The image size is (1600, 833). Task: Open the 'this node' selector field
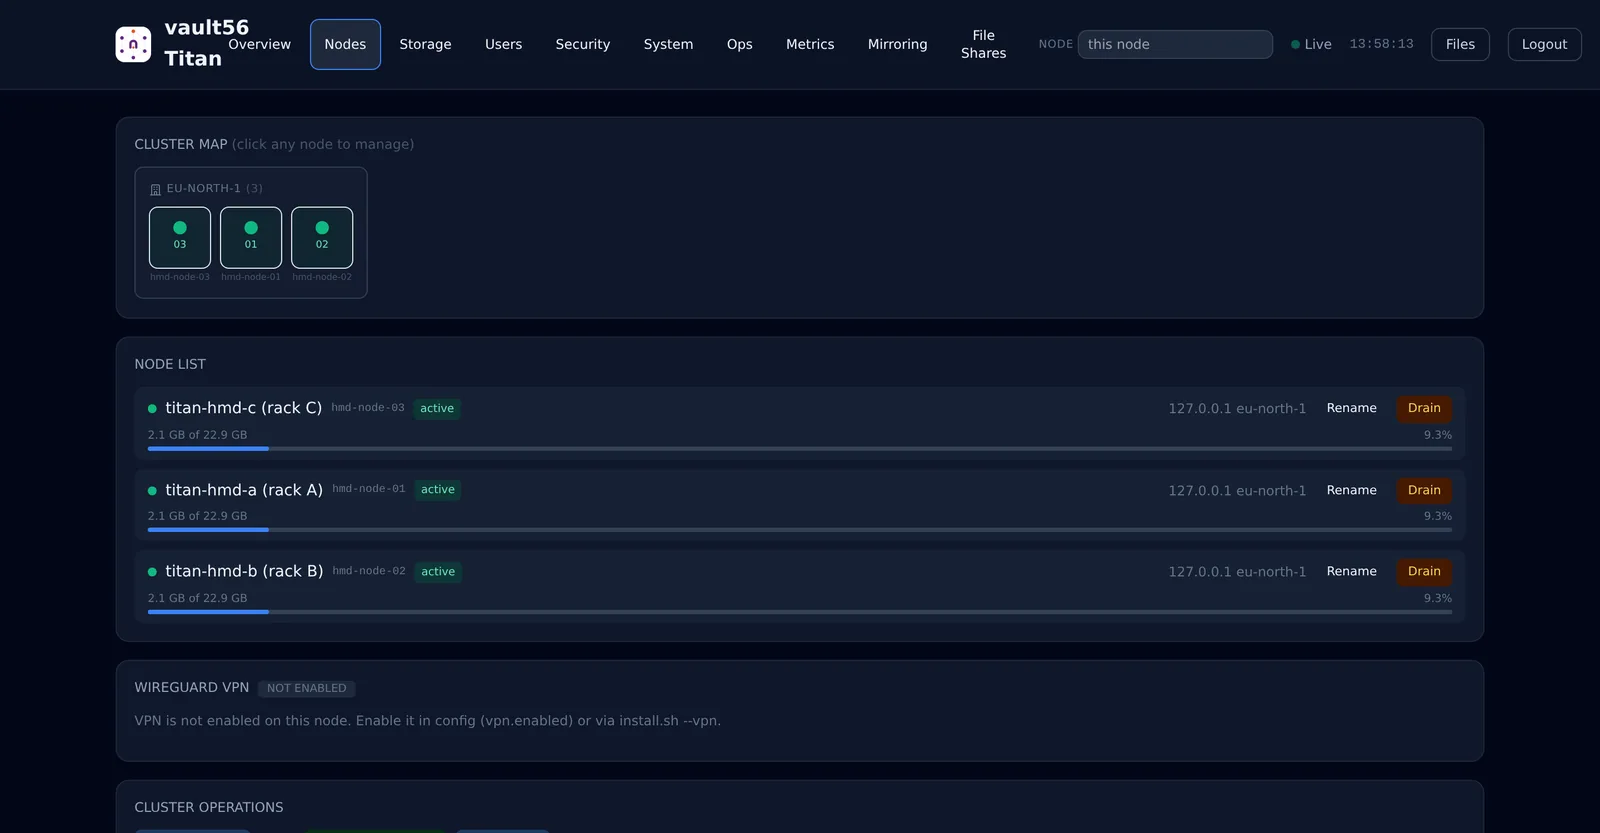click(1175, 44)
